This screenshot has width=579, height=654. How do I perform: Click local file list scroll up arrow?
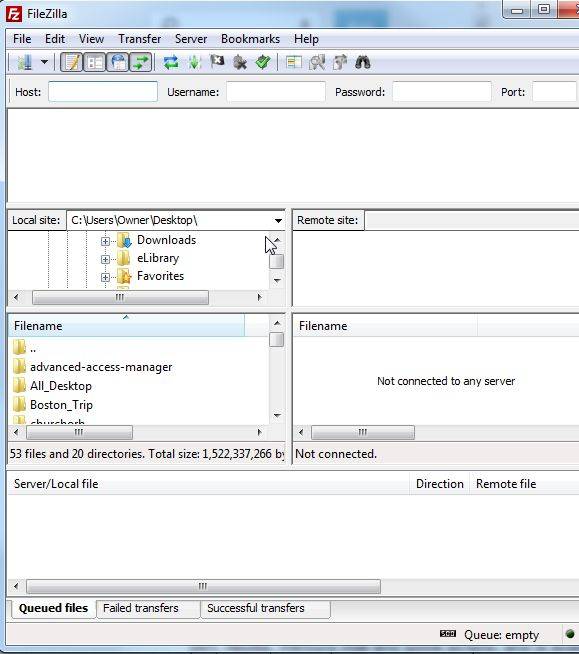(x=277, y=323)
